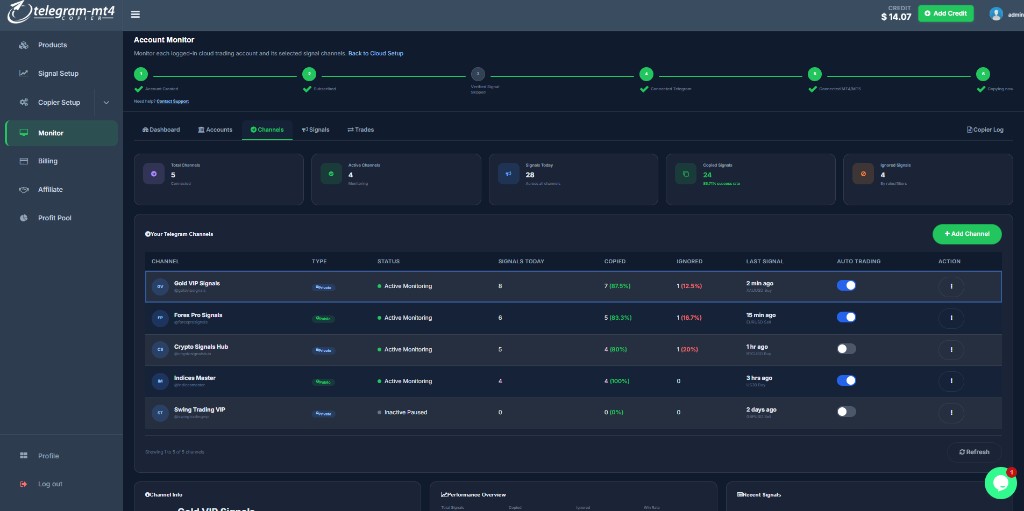Click the Add Channel button
This screenshot has height=511, width=1024.
[967, 234]
